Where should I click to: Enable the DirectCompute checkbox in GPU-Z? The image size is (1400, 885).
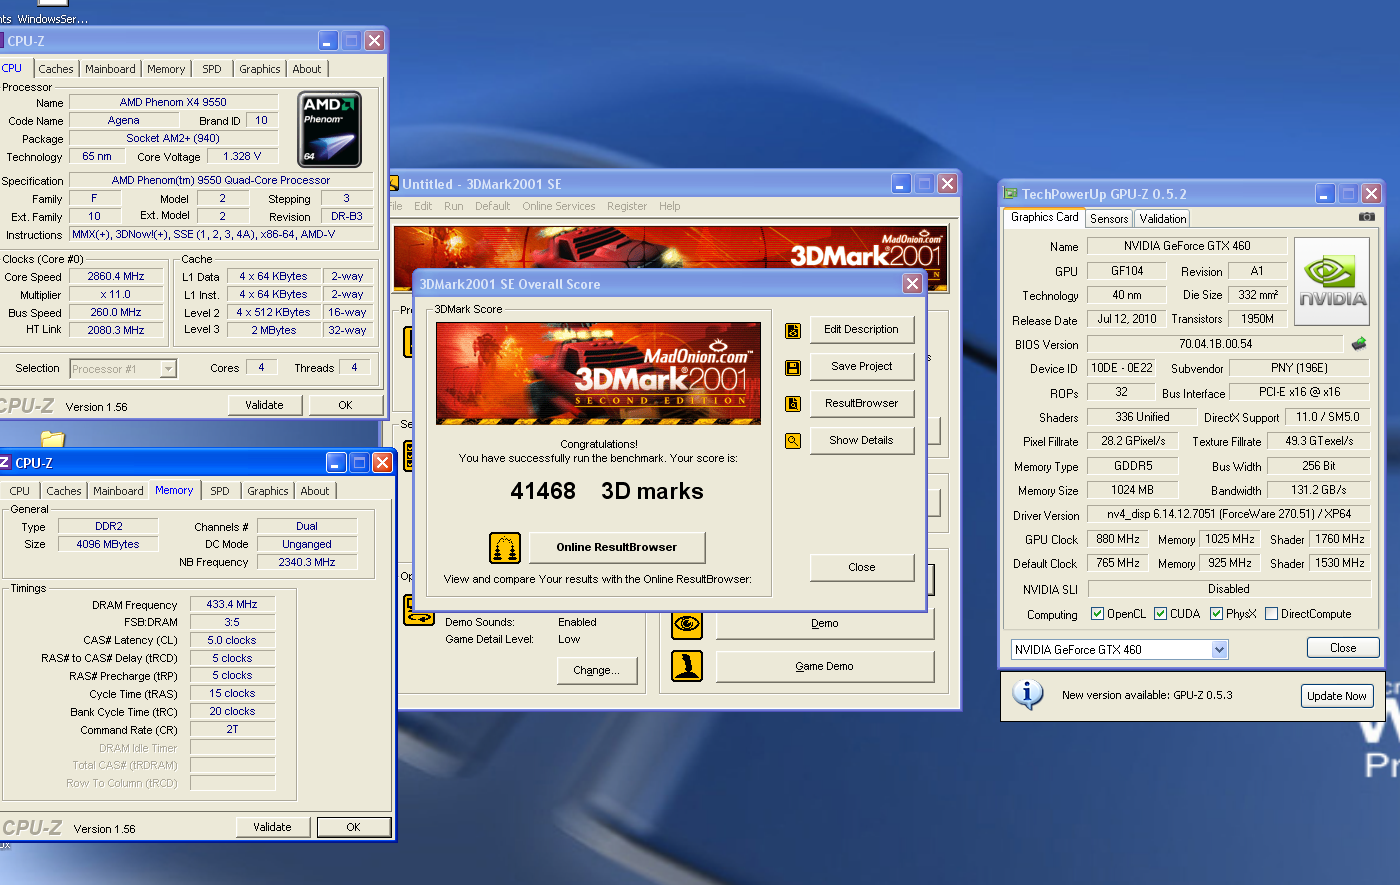pyautogui.click(x=1272, y=614)
